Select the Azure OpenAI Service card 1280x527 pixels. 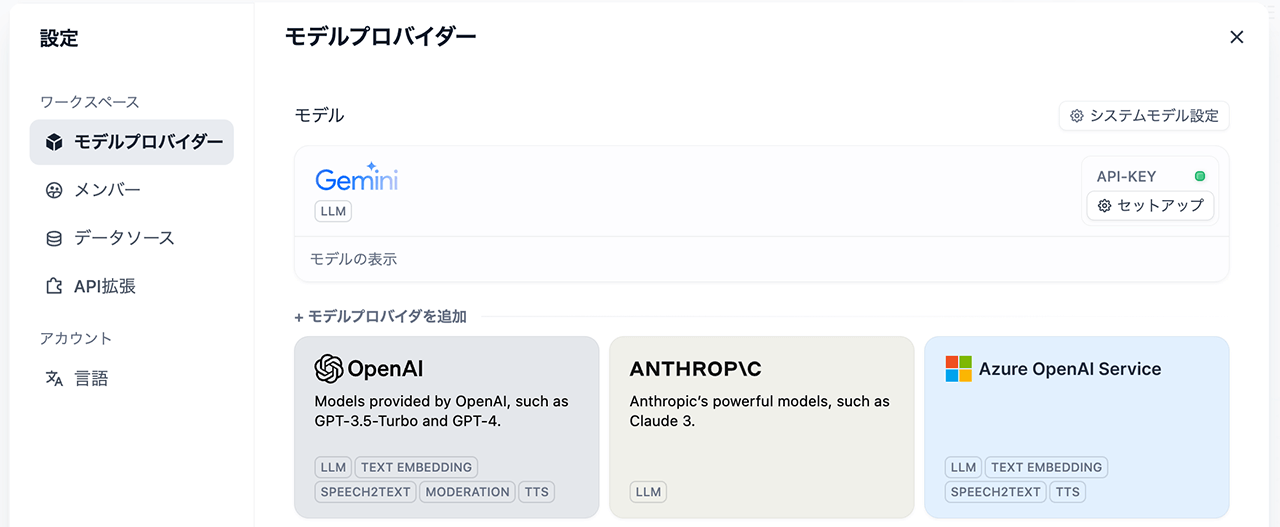click(1076, 427)
